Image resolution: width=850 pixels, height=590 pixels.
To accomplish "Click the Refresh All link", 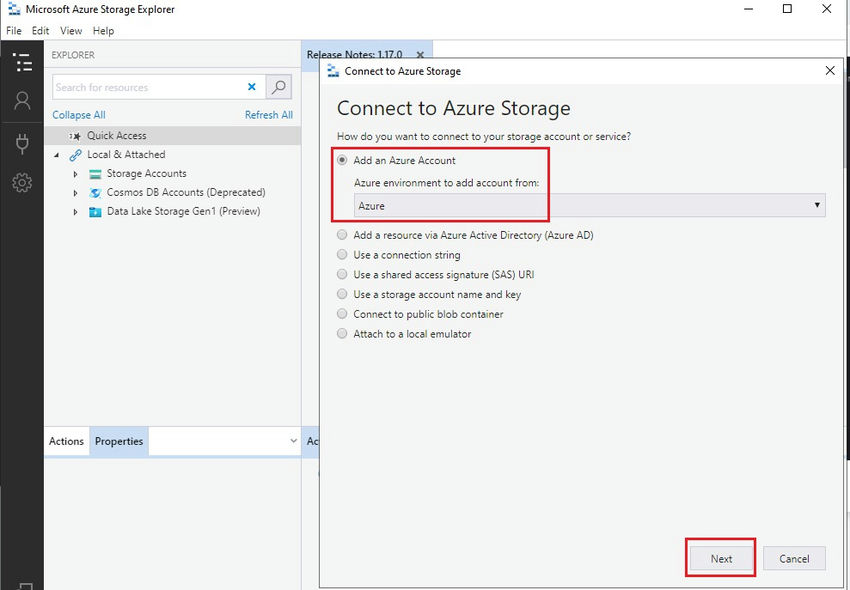I will (268, 114).
